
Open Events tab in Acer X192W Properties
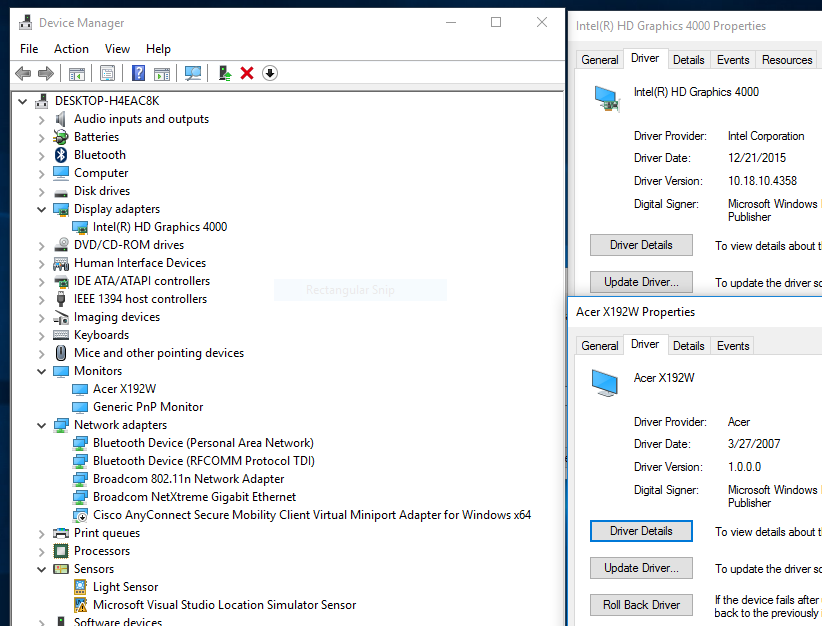[x=733, y=346]
